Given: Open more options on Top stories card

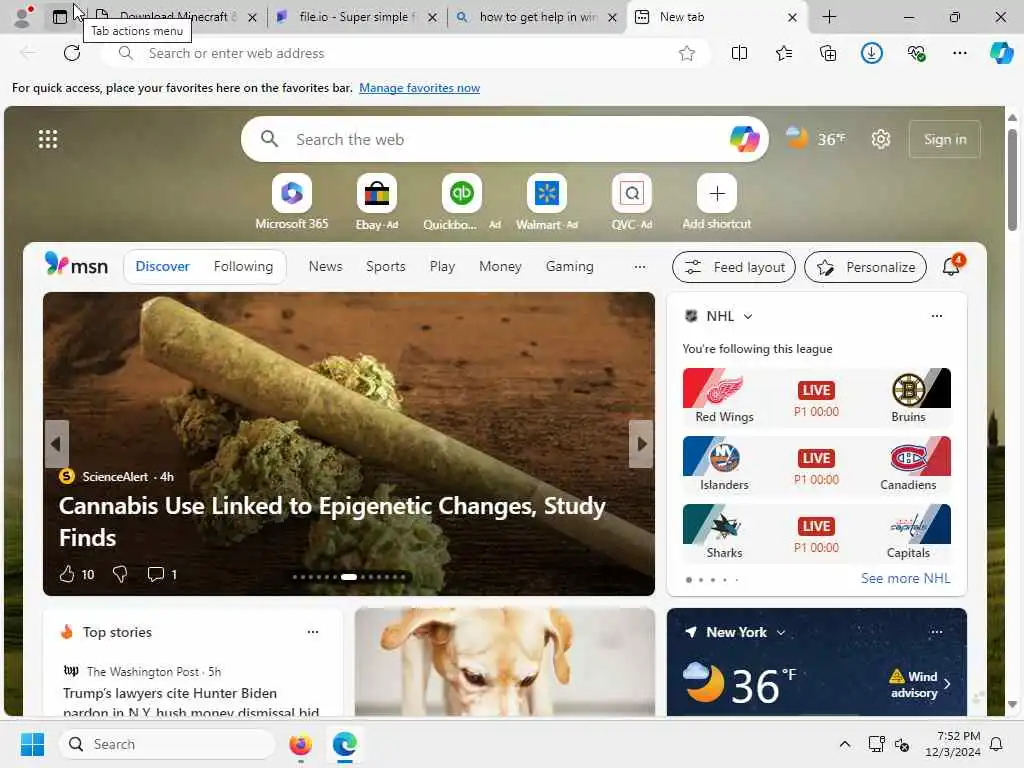Looking at the screenshot, I should pyautogui.click(x=313, y=632).
